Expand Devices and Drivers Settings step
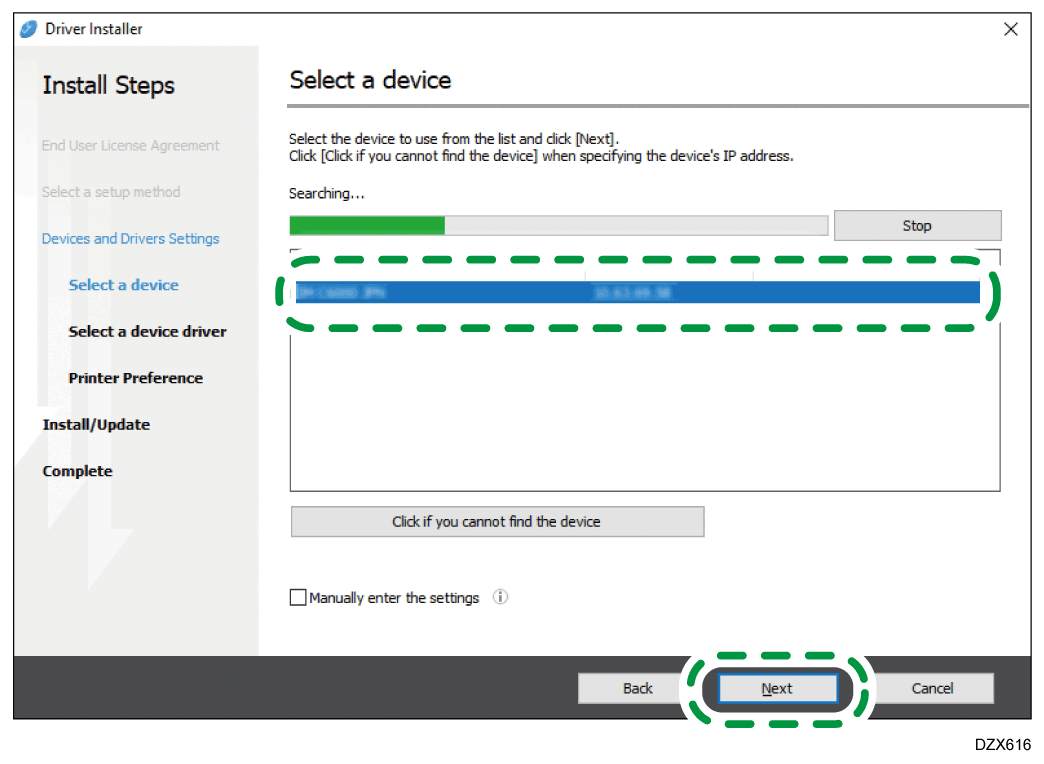This screenshot has height=764, width=1044. click(130, 238)
